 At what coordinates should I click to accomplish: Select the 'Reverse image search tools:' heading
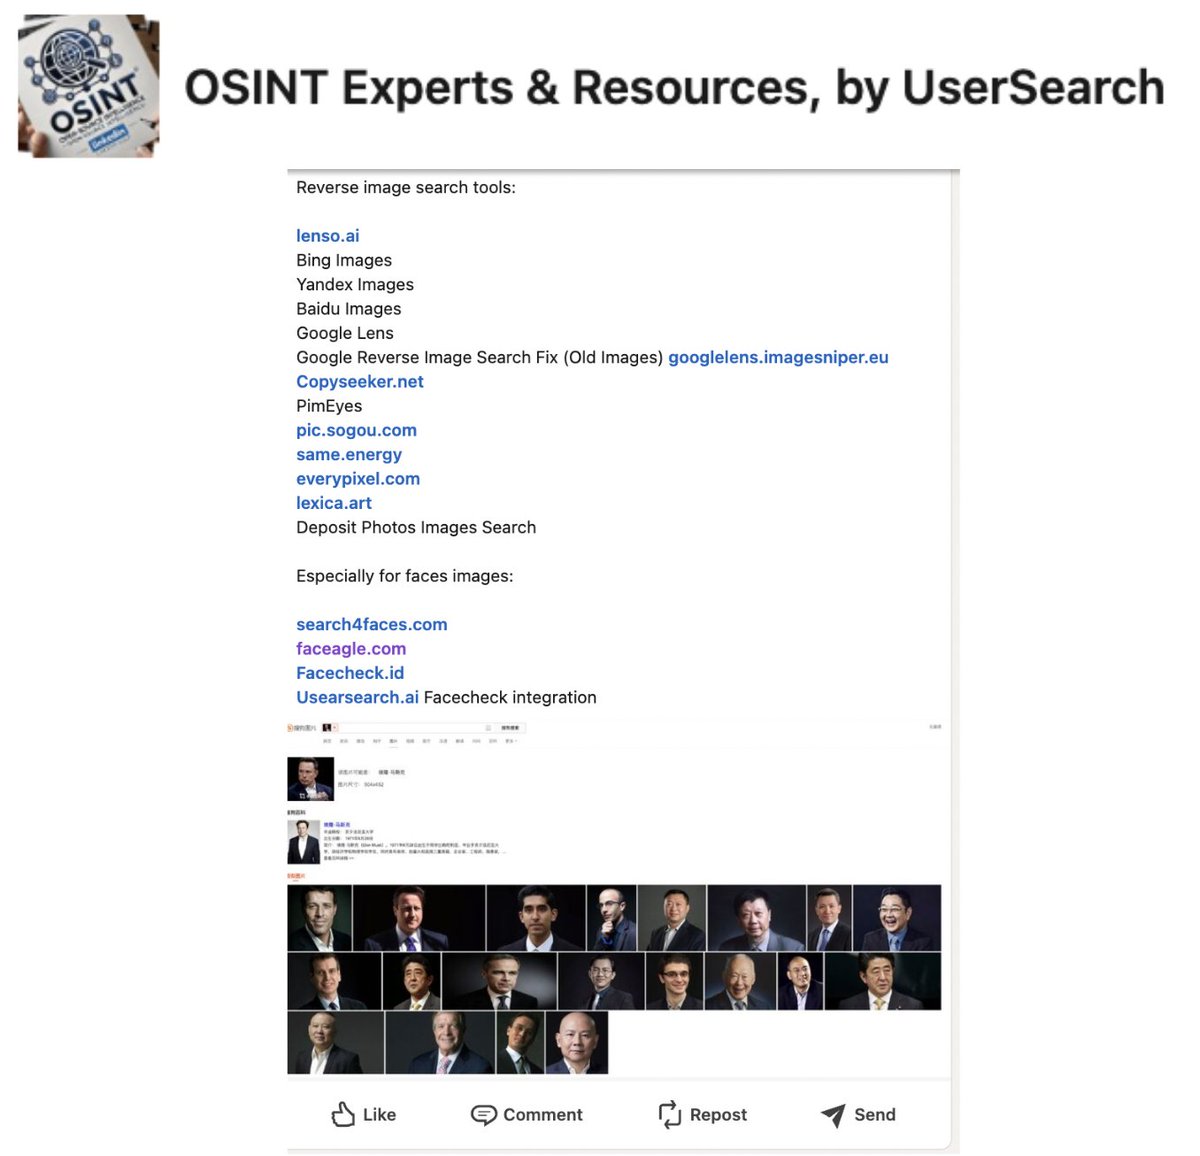[406, 188]
